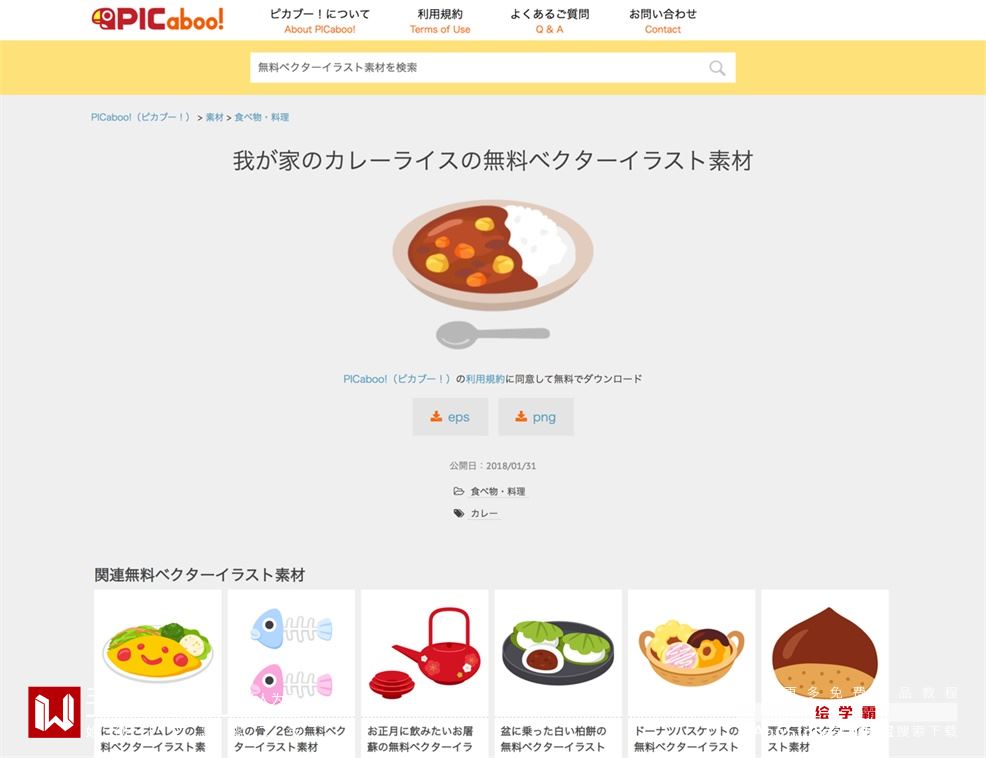Select the カレー tag link

(484, 513)
